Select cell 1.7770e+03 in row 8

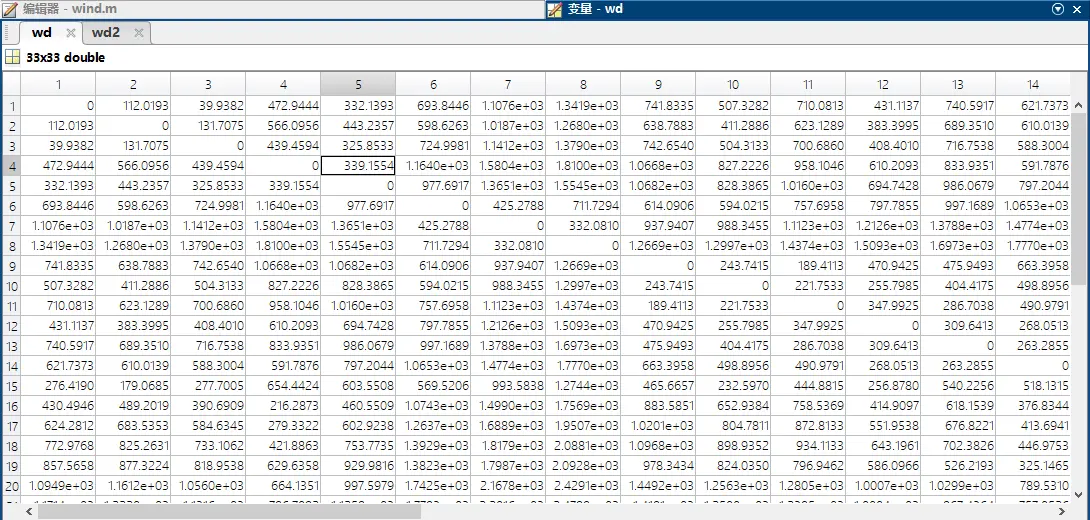[1033, 245]
